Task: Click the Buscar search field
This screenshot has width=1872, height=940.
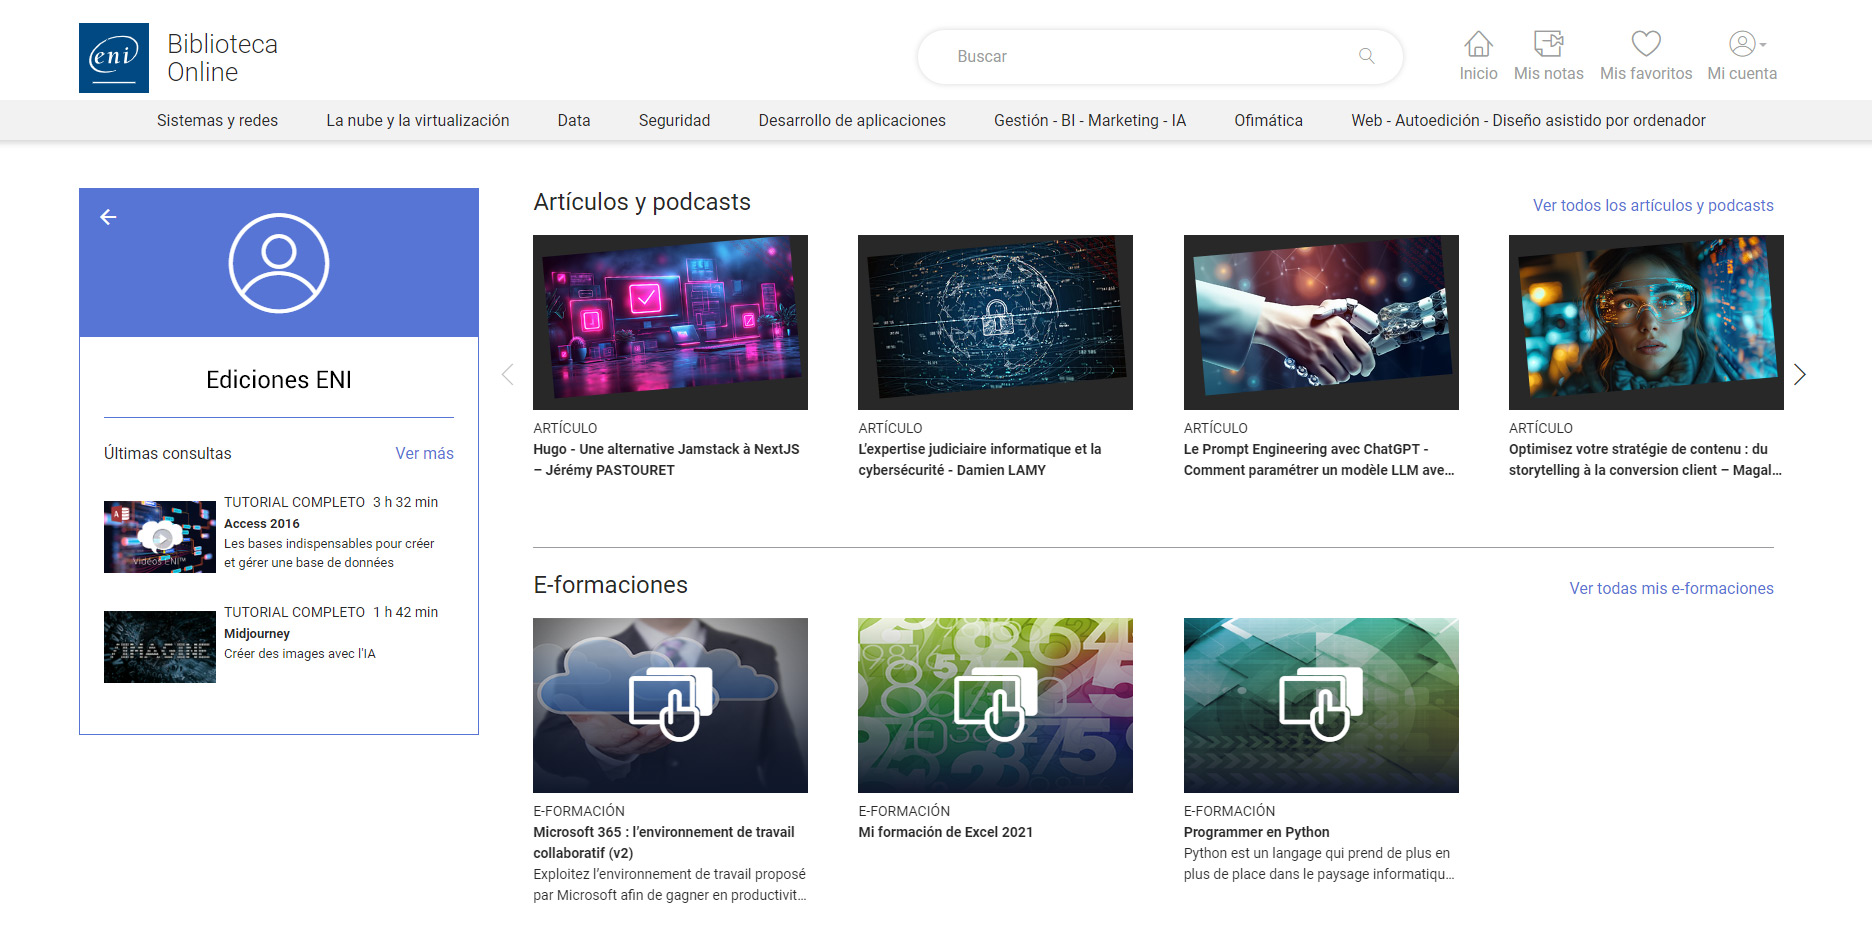Action: click(1150, 57)
